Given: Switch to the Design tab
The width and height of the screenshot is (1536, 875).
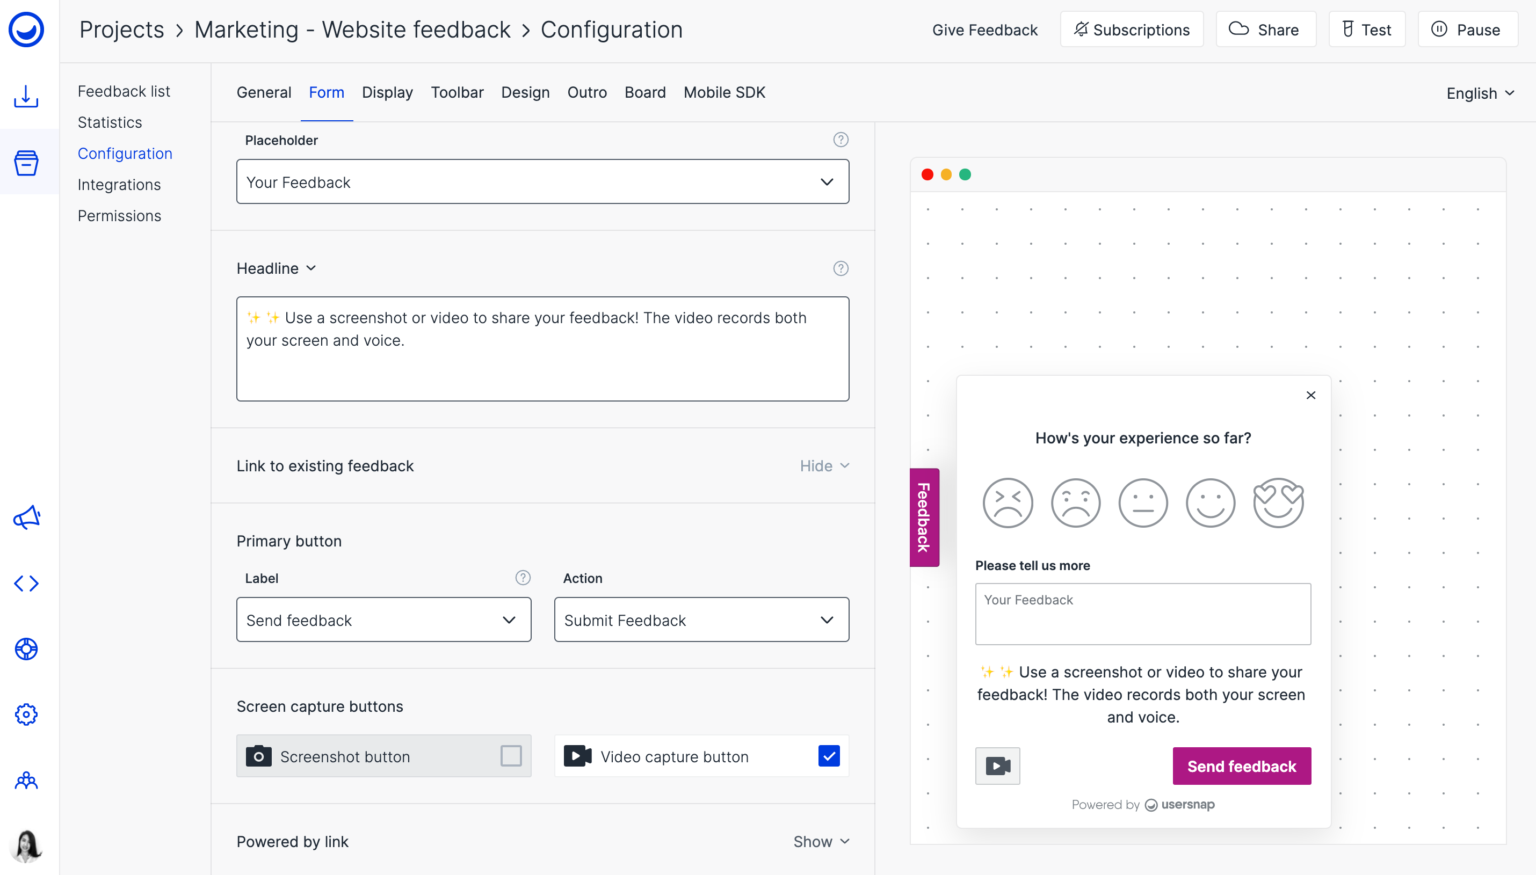Looking at the screenshot, I should point(525,93).
